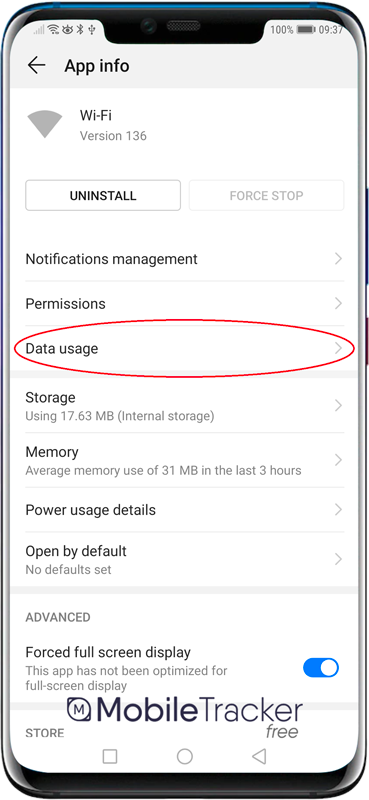This screenshot has width=369, height=800.
Task: Tap the Wi-Fi signal status icon
Action: pos(54,30)
